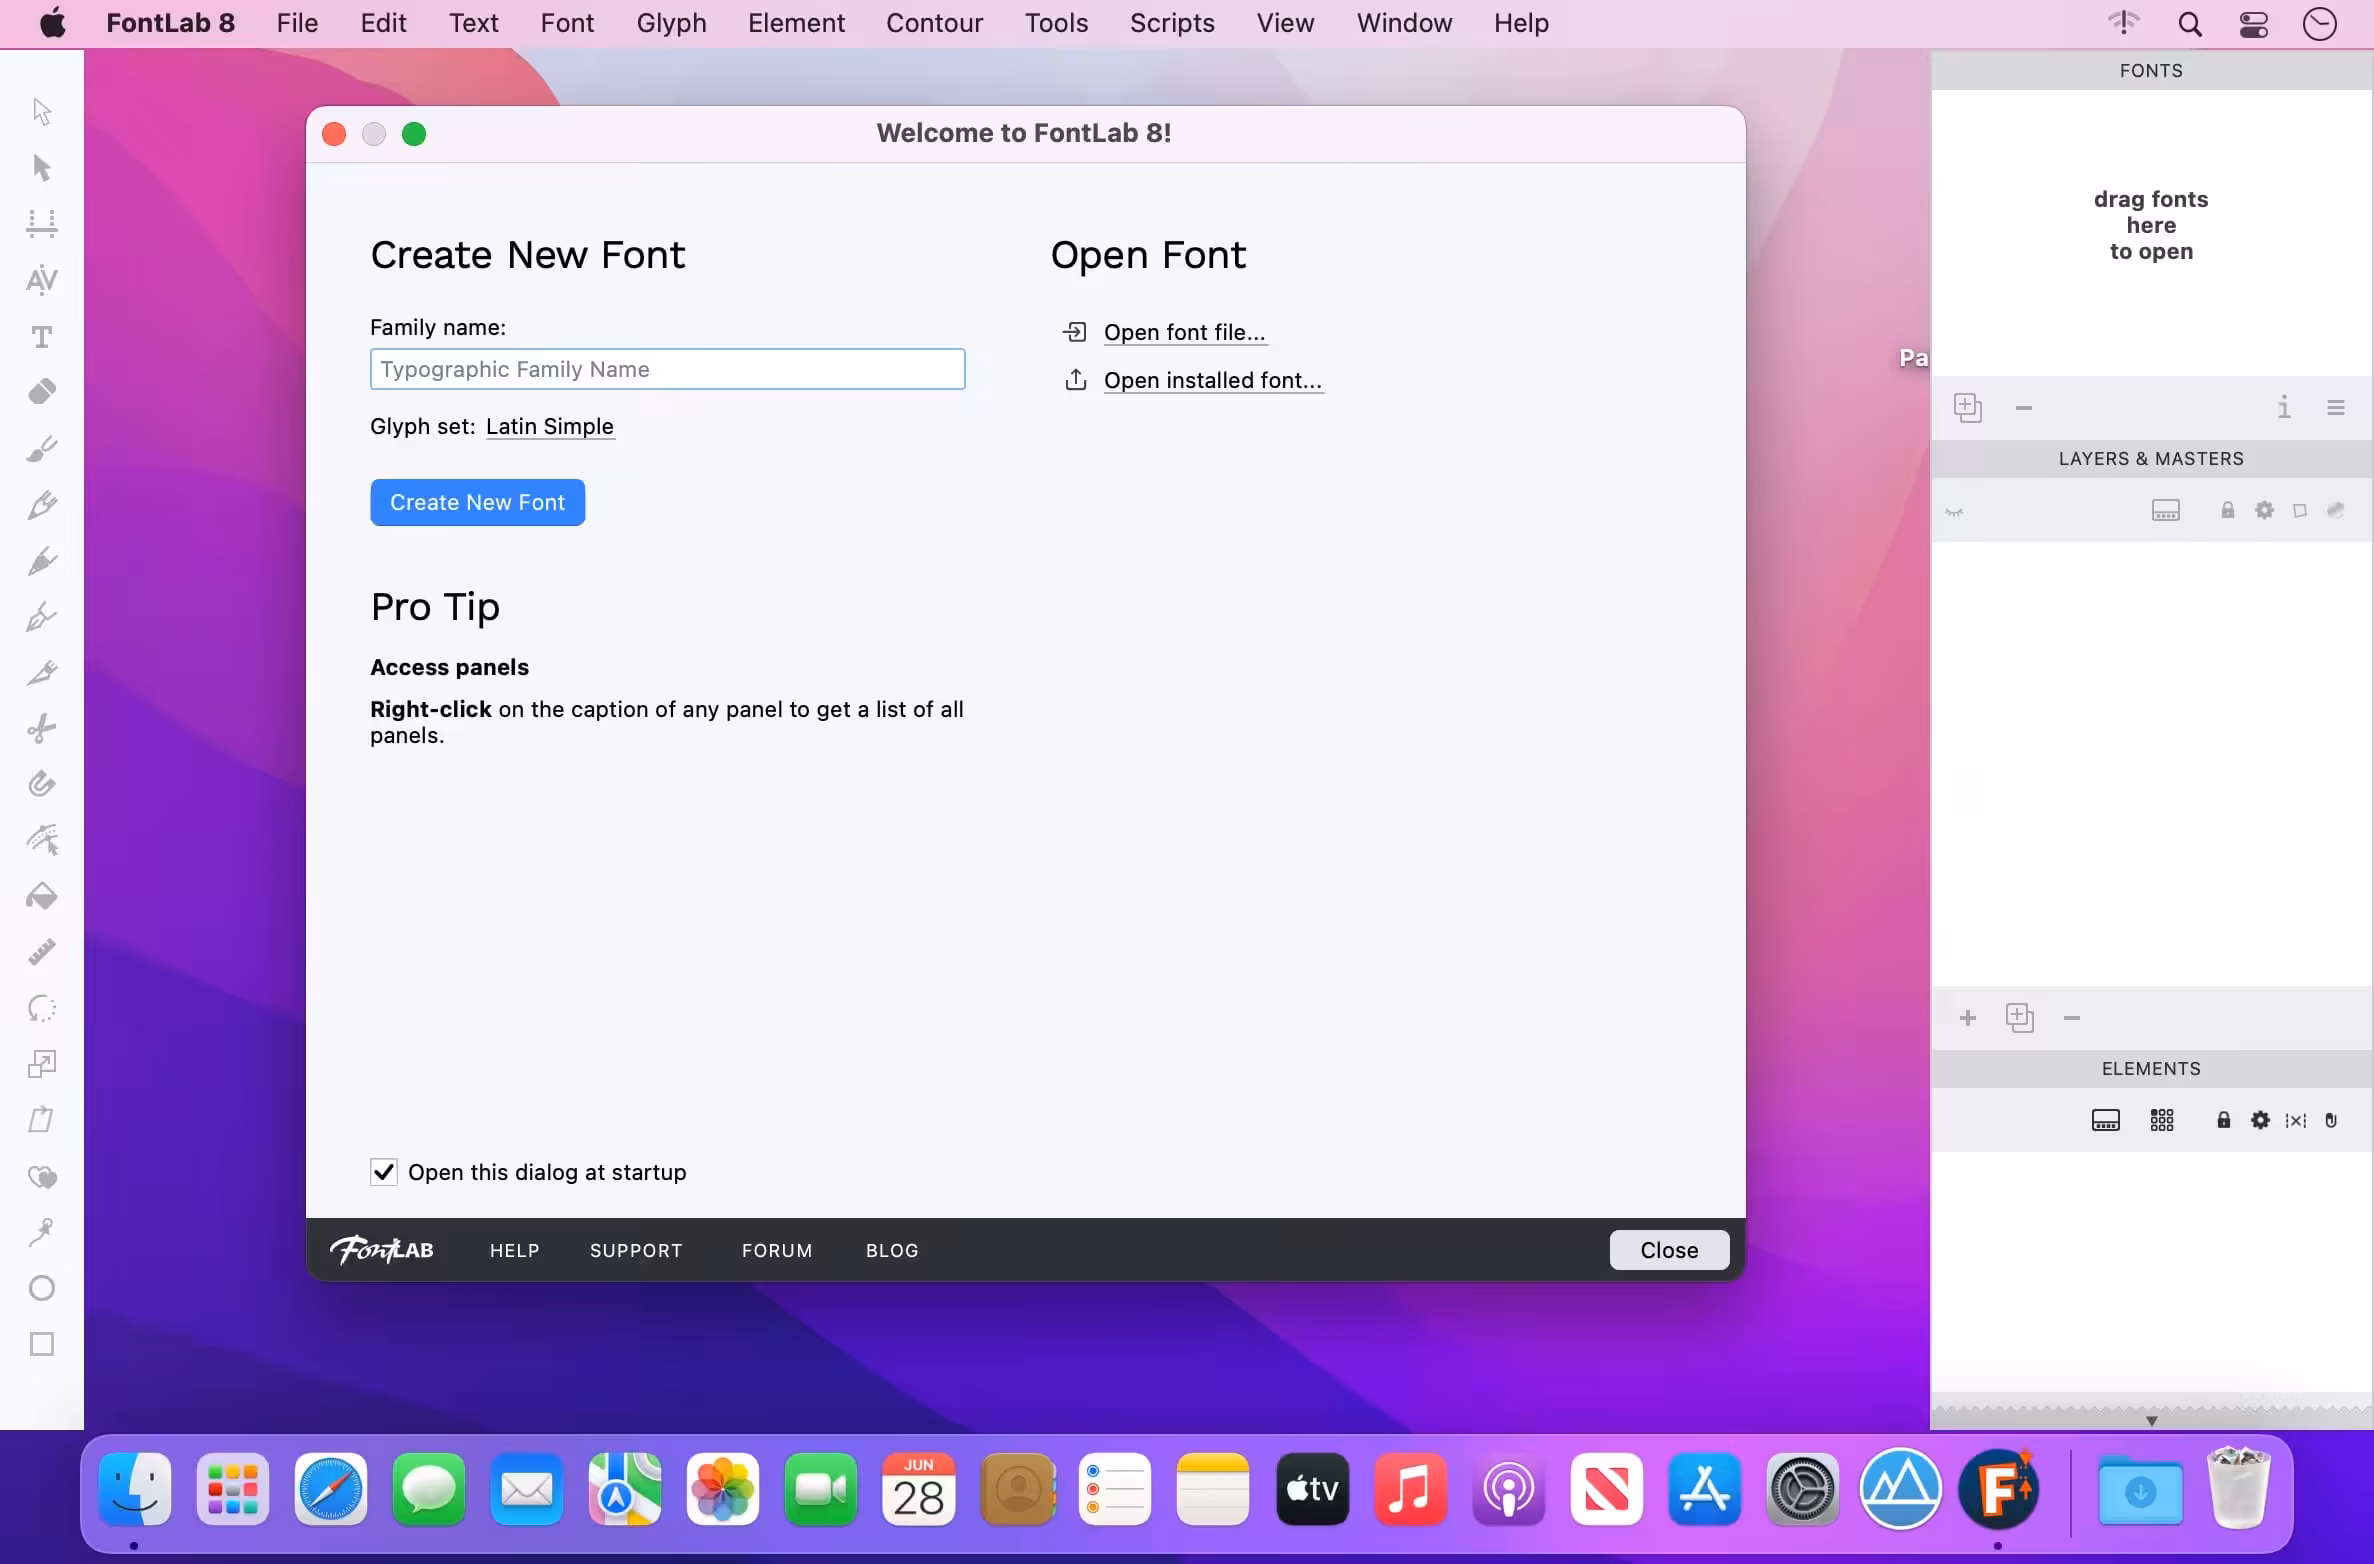This screenshot has height=1564, width=2374.
Task: Select the Ellipse tool
Action: click(x=42, y=1288)
